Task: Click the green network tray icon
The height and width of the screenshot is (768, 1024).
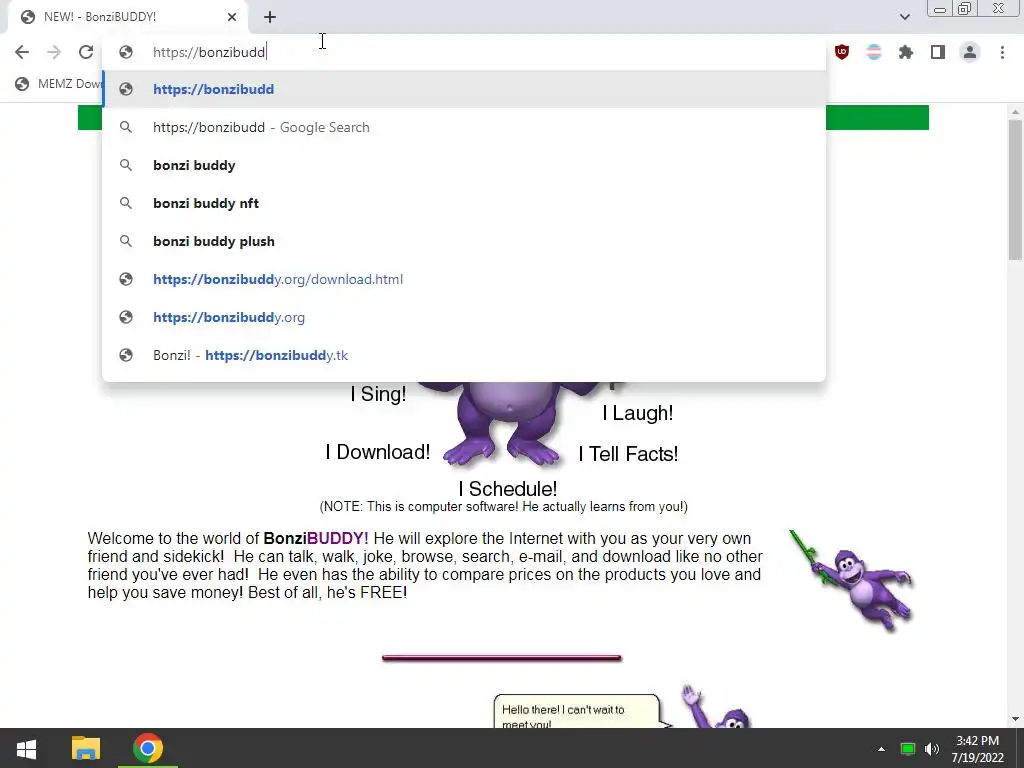Action: click(908, 749)
